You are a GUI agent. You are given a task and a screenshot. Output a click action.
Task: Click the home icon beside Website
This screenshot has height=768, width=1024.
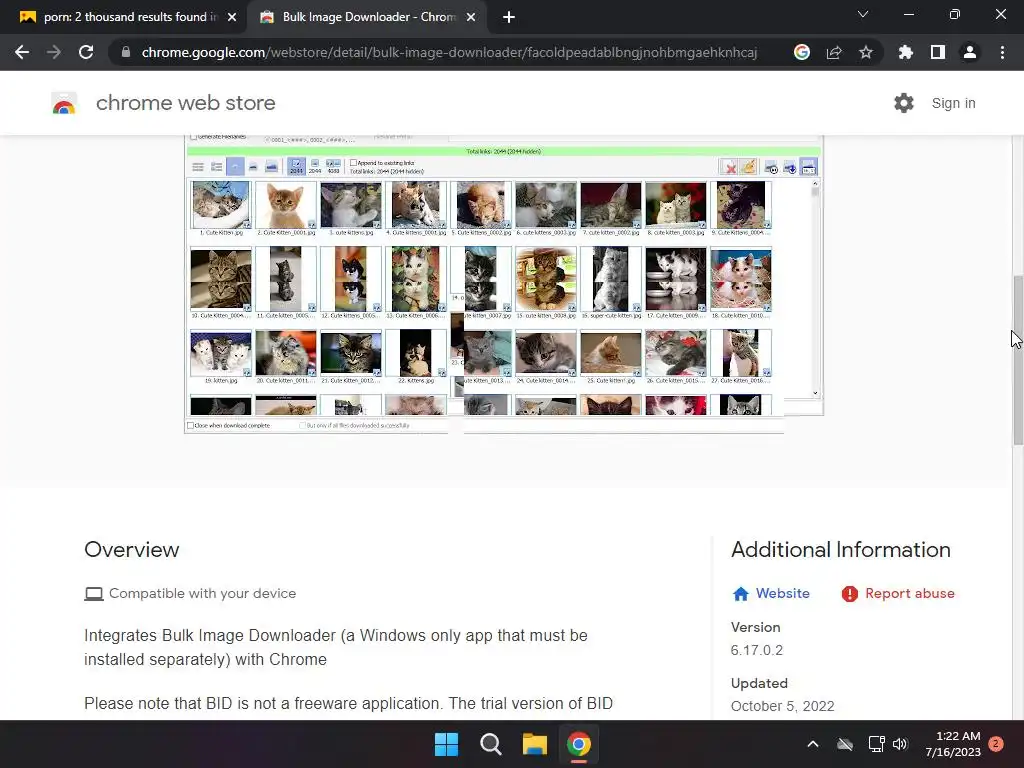[741, 594]
